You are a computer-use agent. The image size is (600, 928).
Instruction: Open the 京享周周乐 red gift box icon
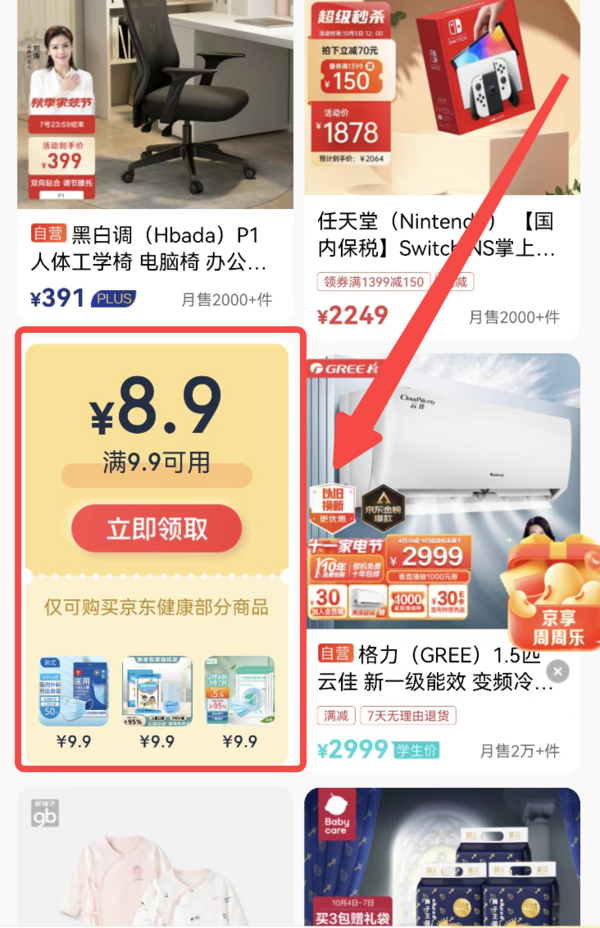click(x=554, y=592)
